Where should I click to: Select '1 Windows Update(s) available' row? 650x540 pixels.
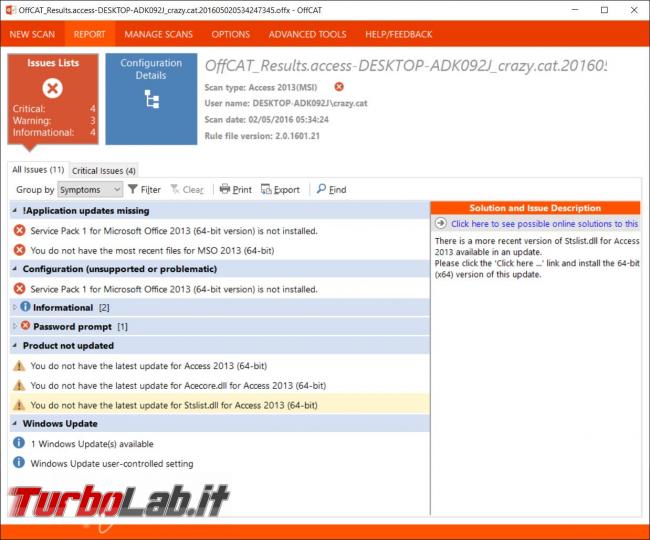(220, 443)
